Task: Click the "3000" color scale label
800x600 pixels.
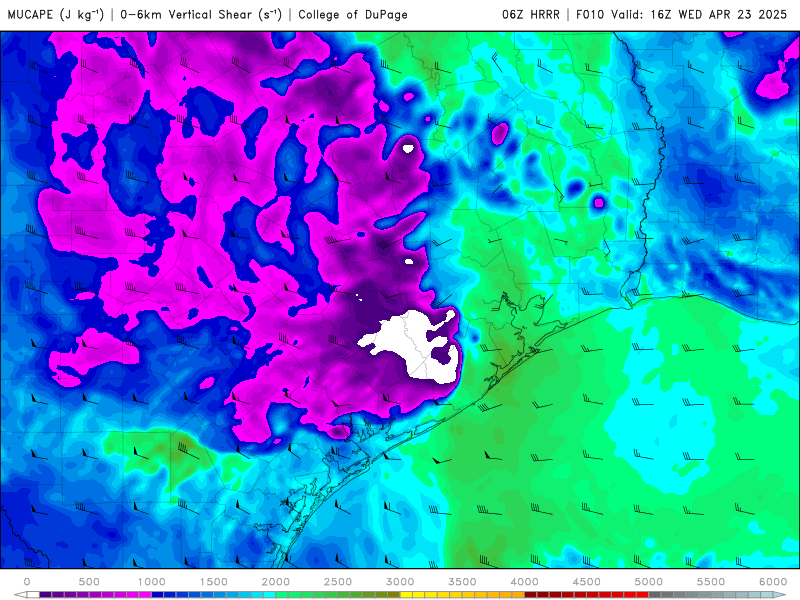Action: (x=400, y=582)
